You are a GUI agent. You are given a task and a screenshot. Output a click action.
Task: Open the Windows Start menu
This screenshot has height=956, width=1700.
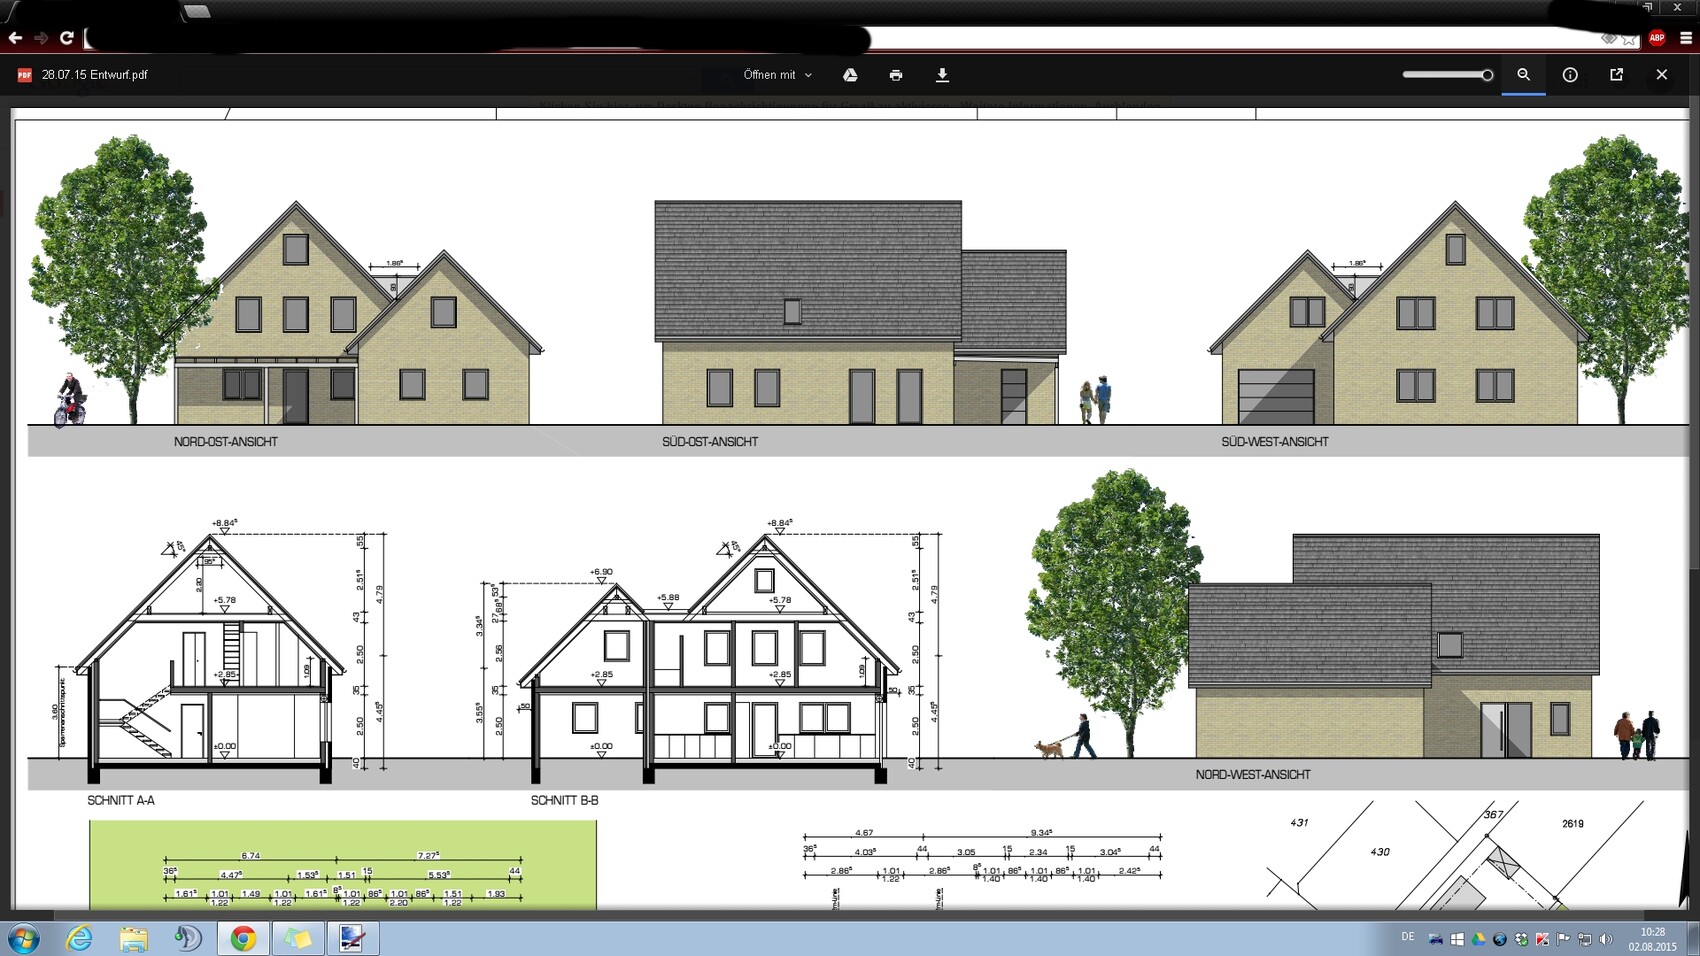click(x=23, y=939)
